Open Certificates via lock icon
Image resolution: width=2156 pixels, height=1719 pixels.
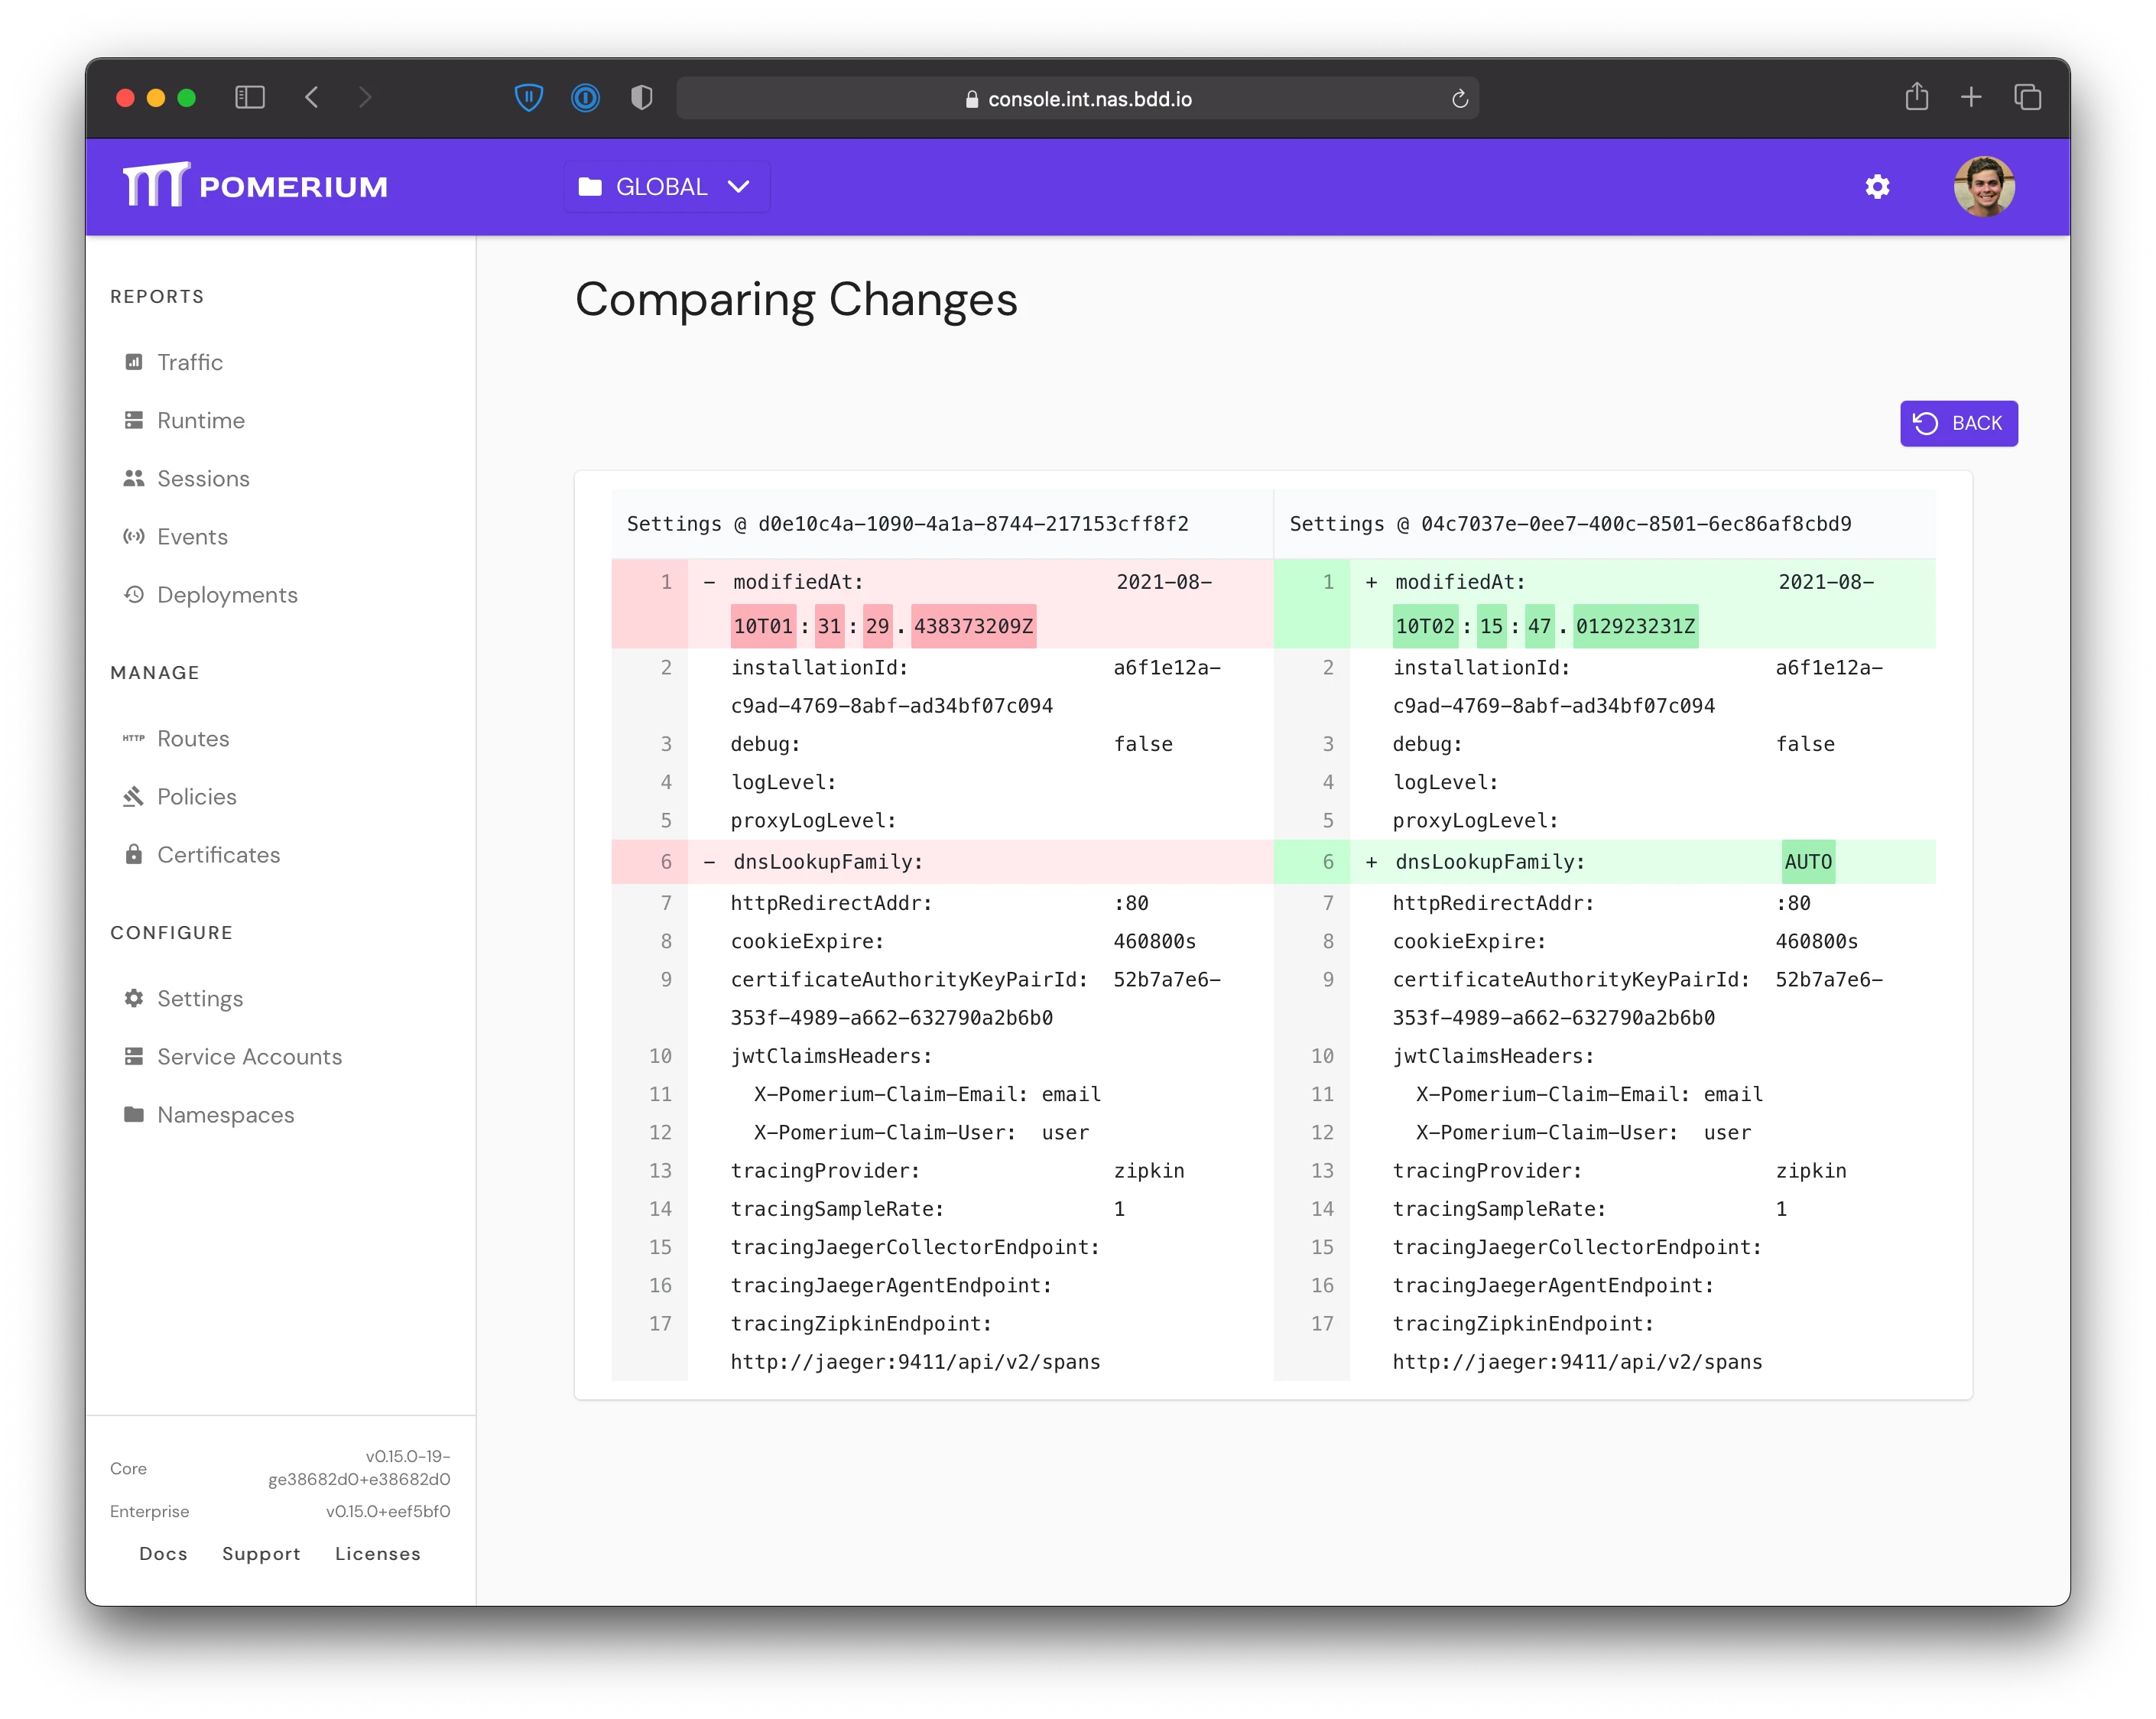[133, 854]
